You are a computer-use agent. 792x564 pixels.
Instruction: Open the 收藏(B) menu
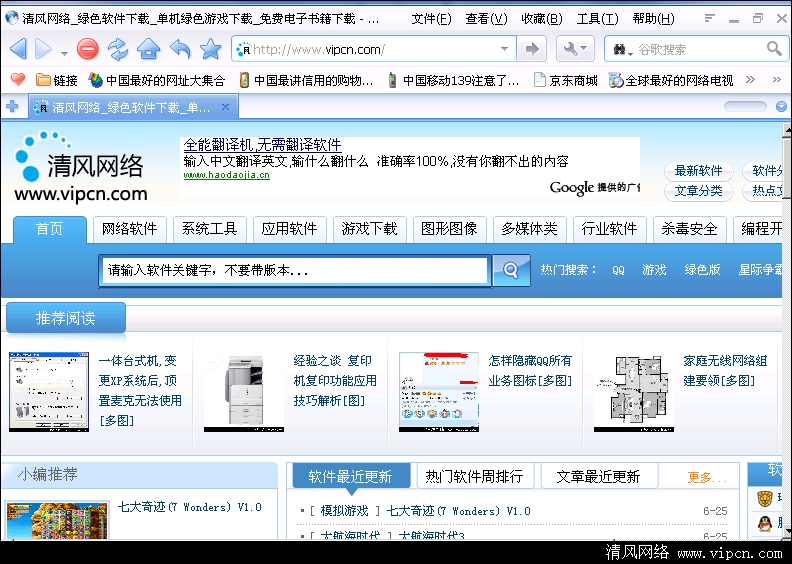tap(541, 19)
